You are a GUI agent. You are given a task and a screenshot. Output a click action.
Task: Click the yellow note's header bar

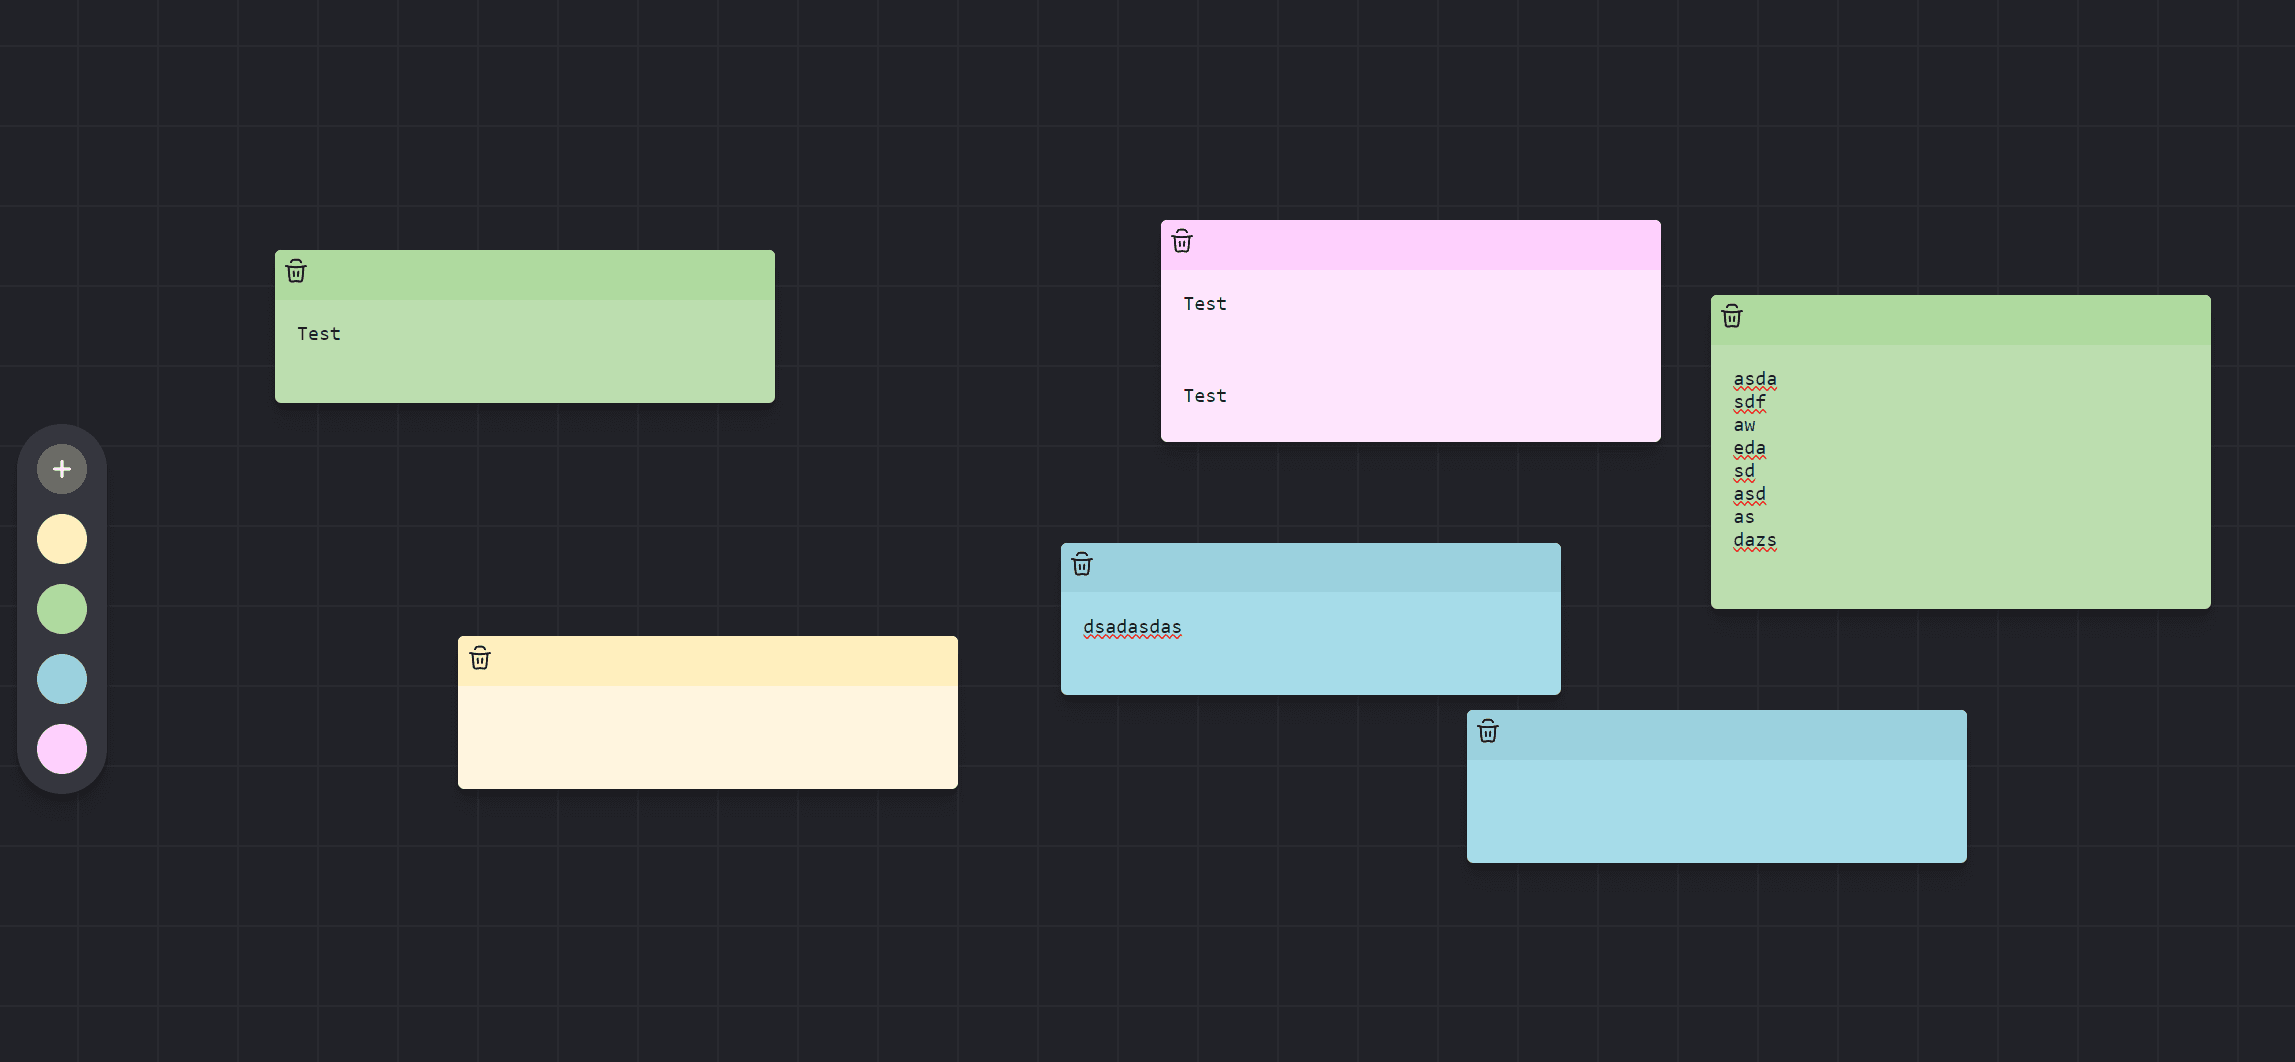pyautogui.click(x=708, y=661)
